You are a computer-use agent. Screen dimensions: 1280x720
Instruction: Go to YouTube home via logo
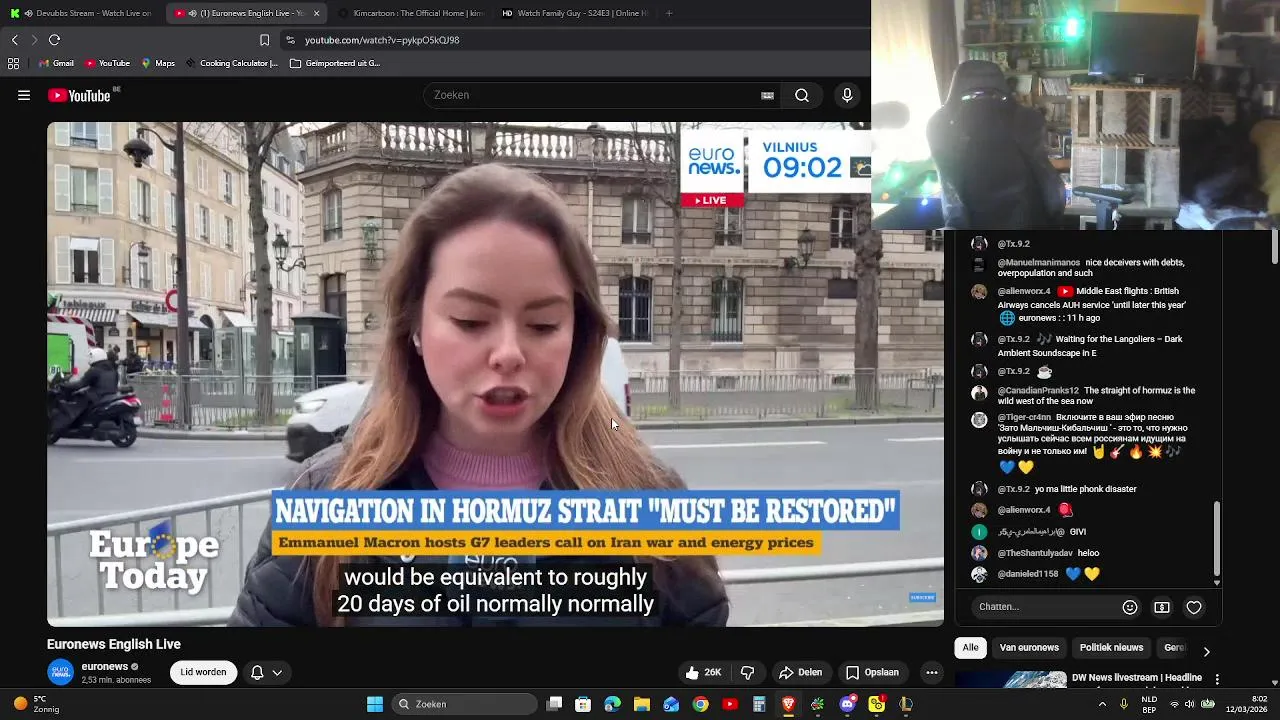(82, 95)
